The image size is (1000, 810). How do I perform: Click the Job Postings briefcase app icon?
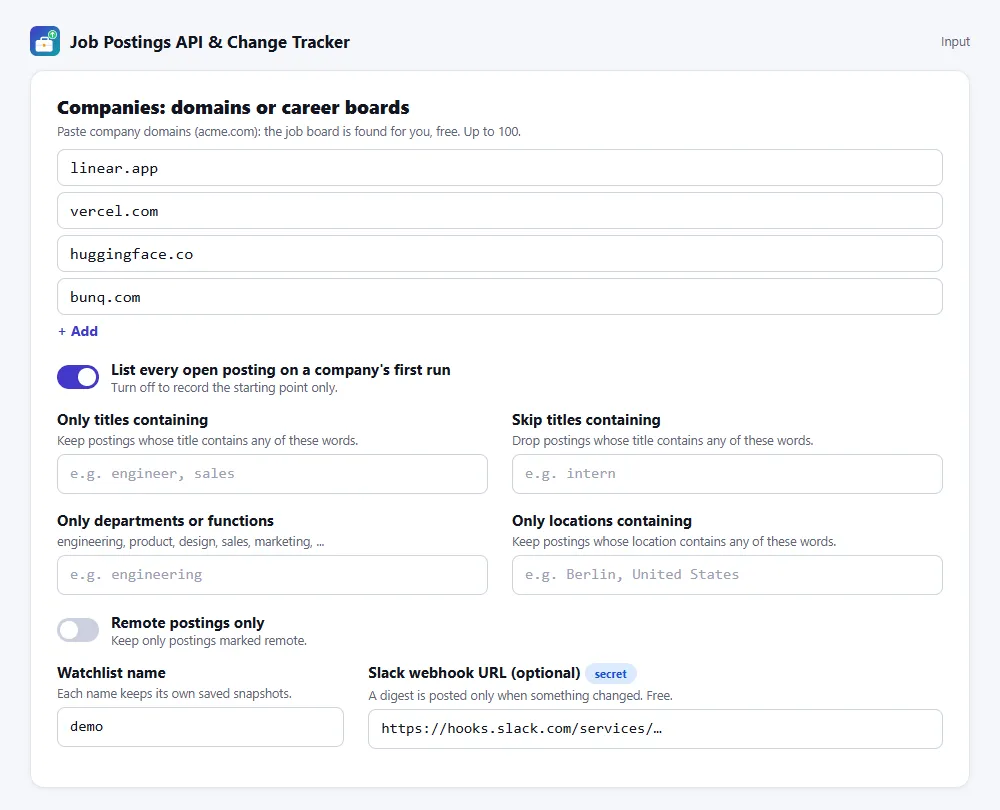(45, 41)
